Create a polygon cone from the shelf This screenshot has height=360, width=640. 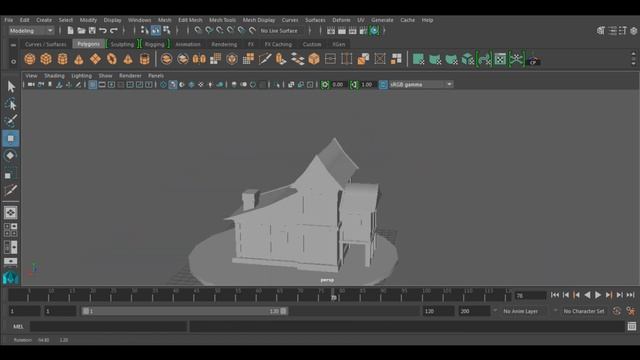(79, 59)
